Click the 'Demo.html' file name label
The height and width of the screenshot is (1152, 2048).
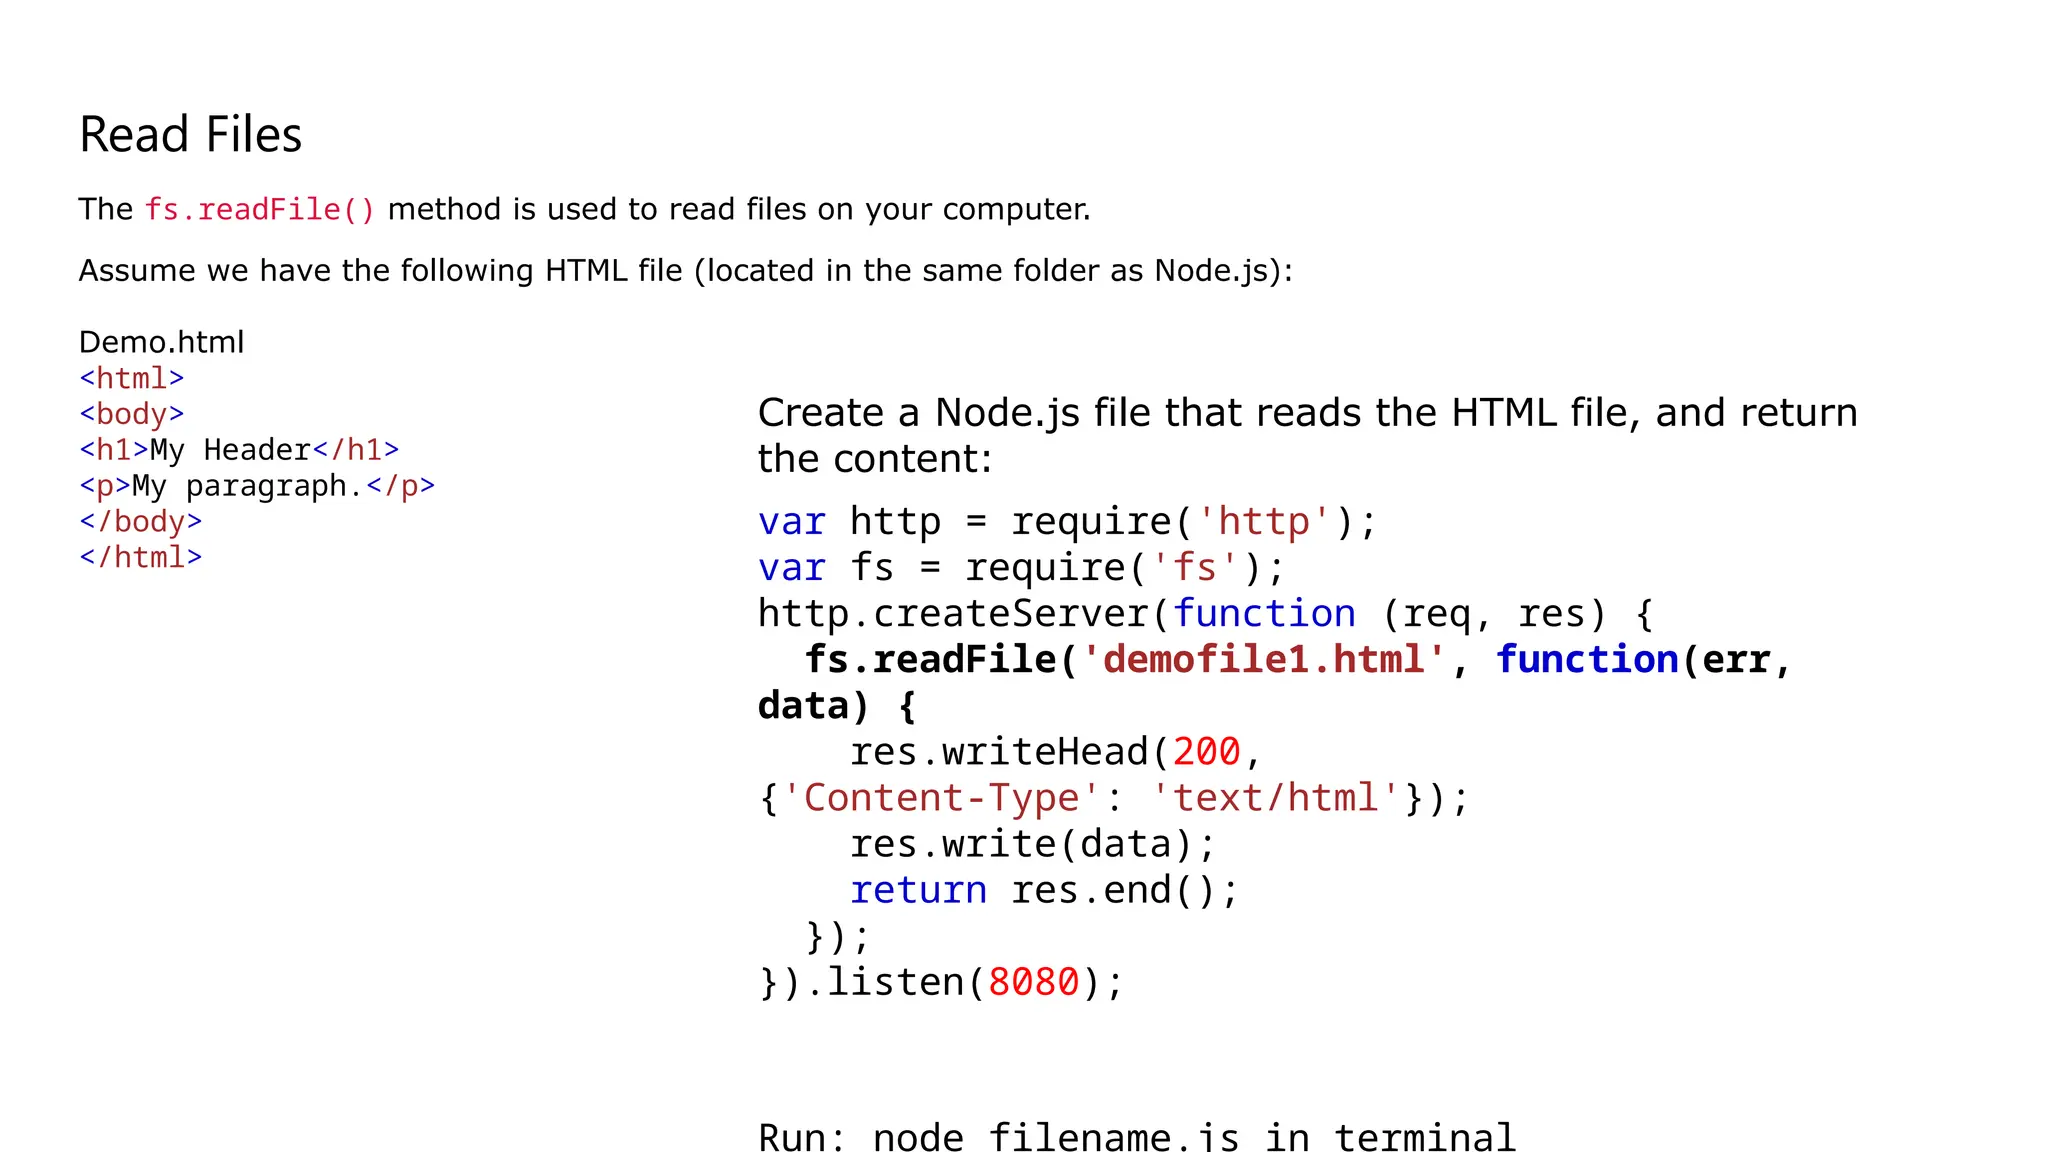click(161, 342)
